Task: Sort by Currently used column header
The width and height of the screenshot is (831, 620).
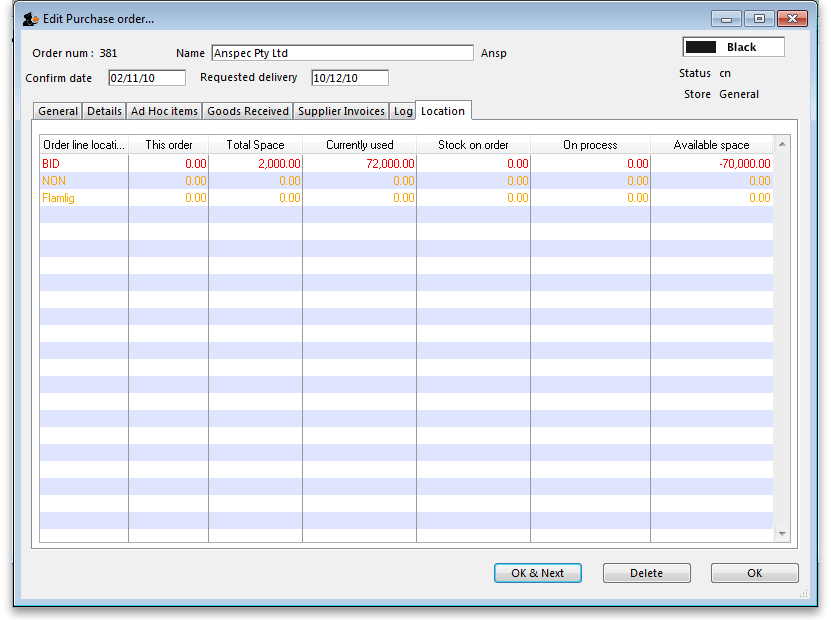Action: (359, 145)
